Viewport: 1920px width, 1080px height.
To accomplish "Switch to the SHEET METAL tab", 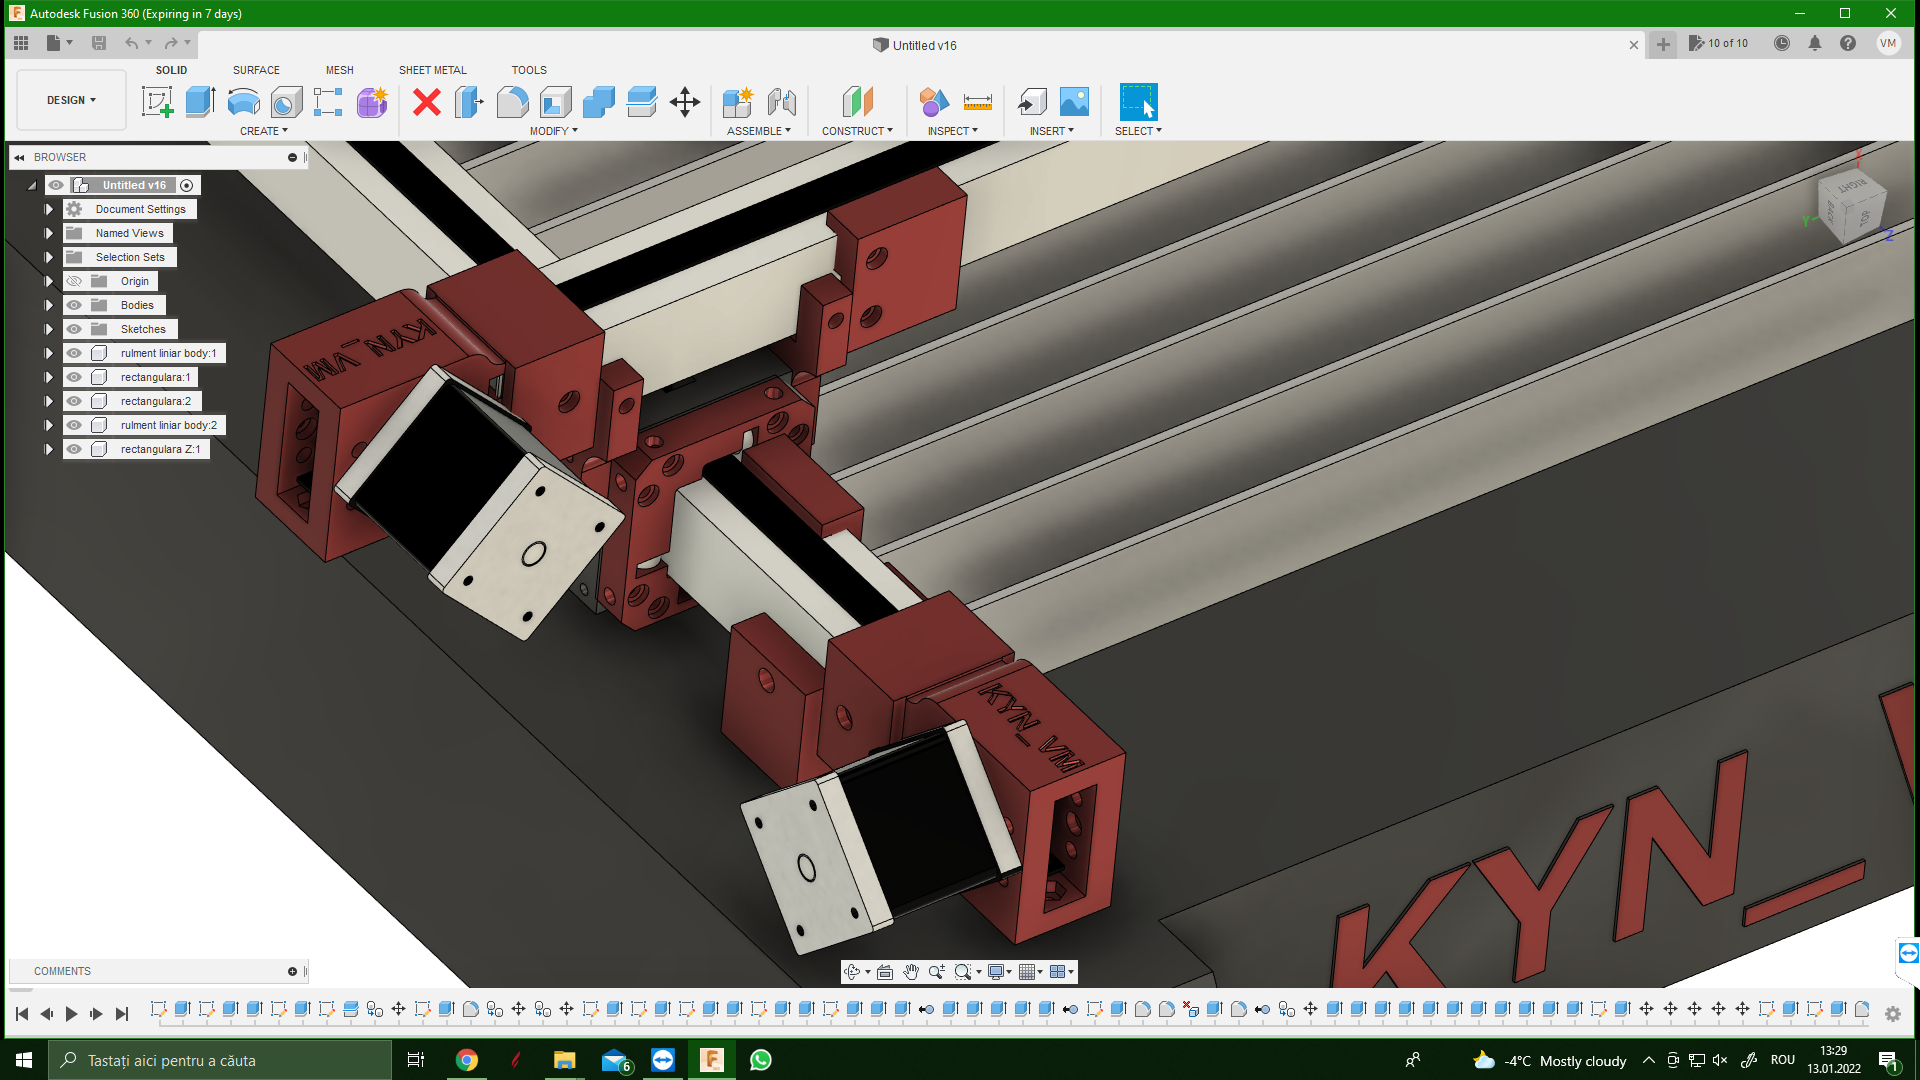I will pos(432,70).
